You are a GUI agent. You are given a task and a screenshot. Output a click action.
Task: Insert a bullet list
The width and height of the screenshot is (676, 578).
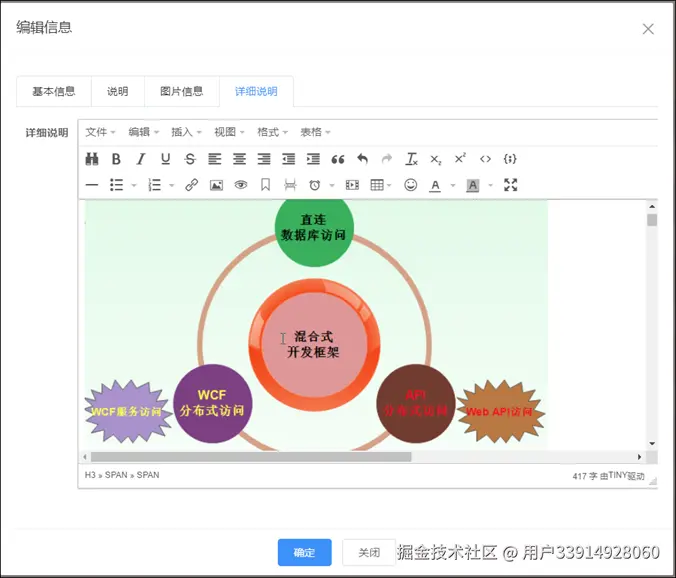(116, 185)
